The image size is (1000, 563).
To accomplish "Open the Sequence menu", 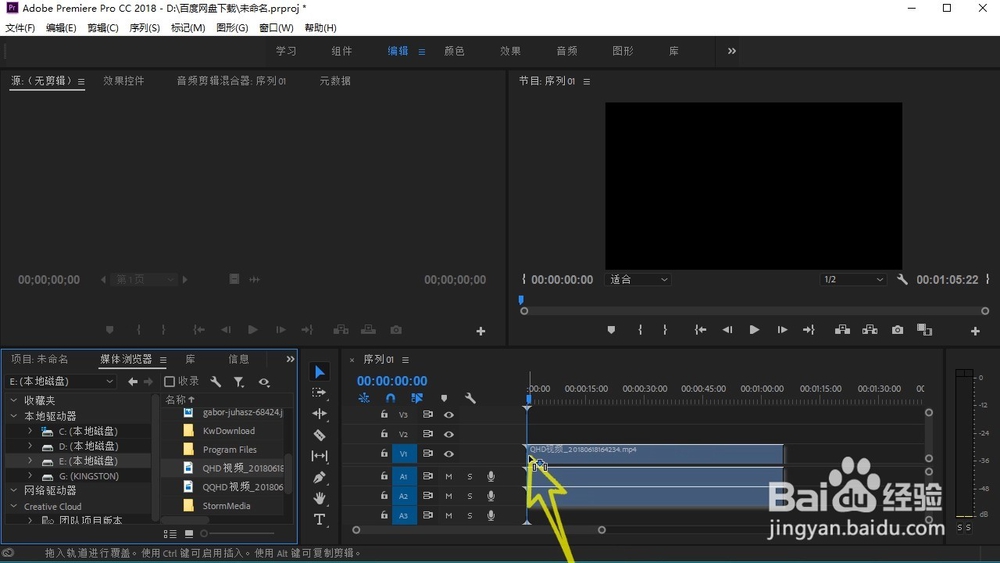I will pos(145,28).
